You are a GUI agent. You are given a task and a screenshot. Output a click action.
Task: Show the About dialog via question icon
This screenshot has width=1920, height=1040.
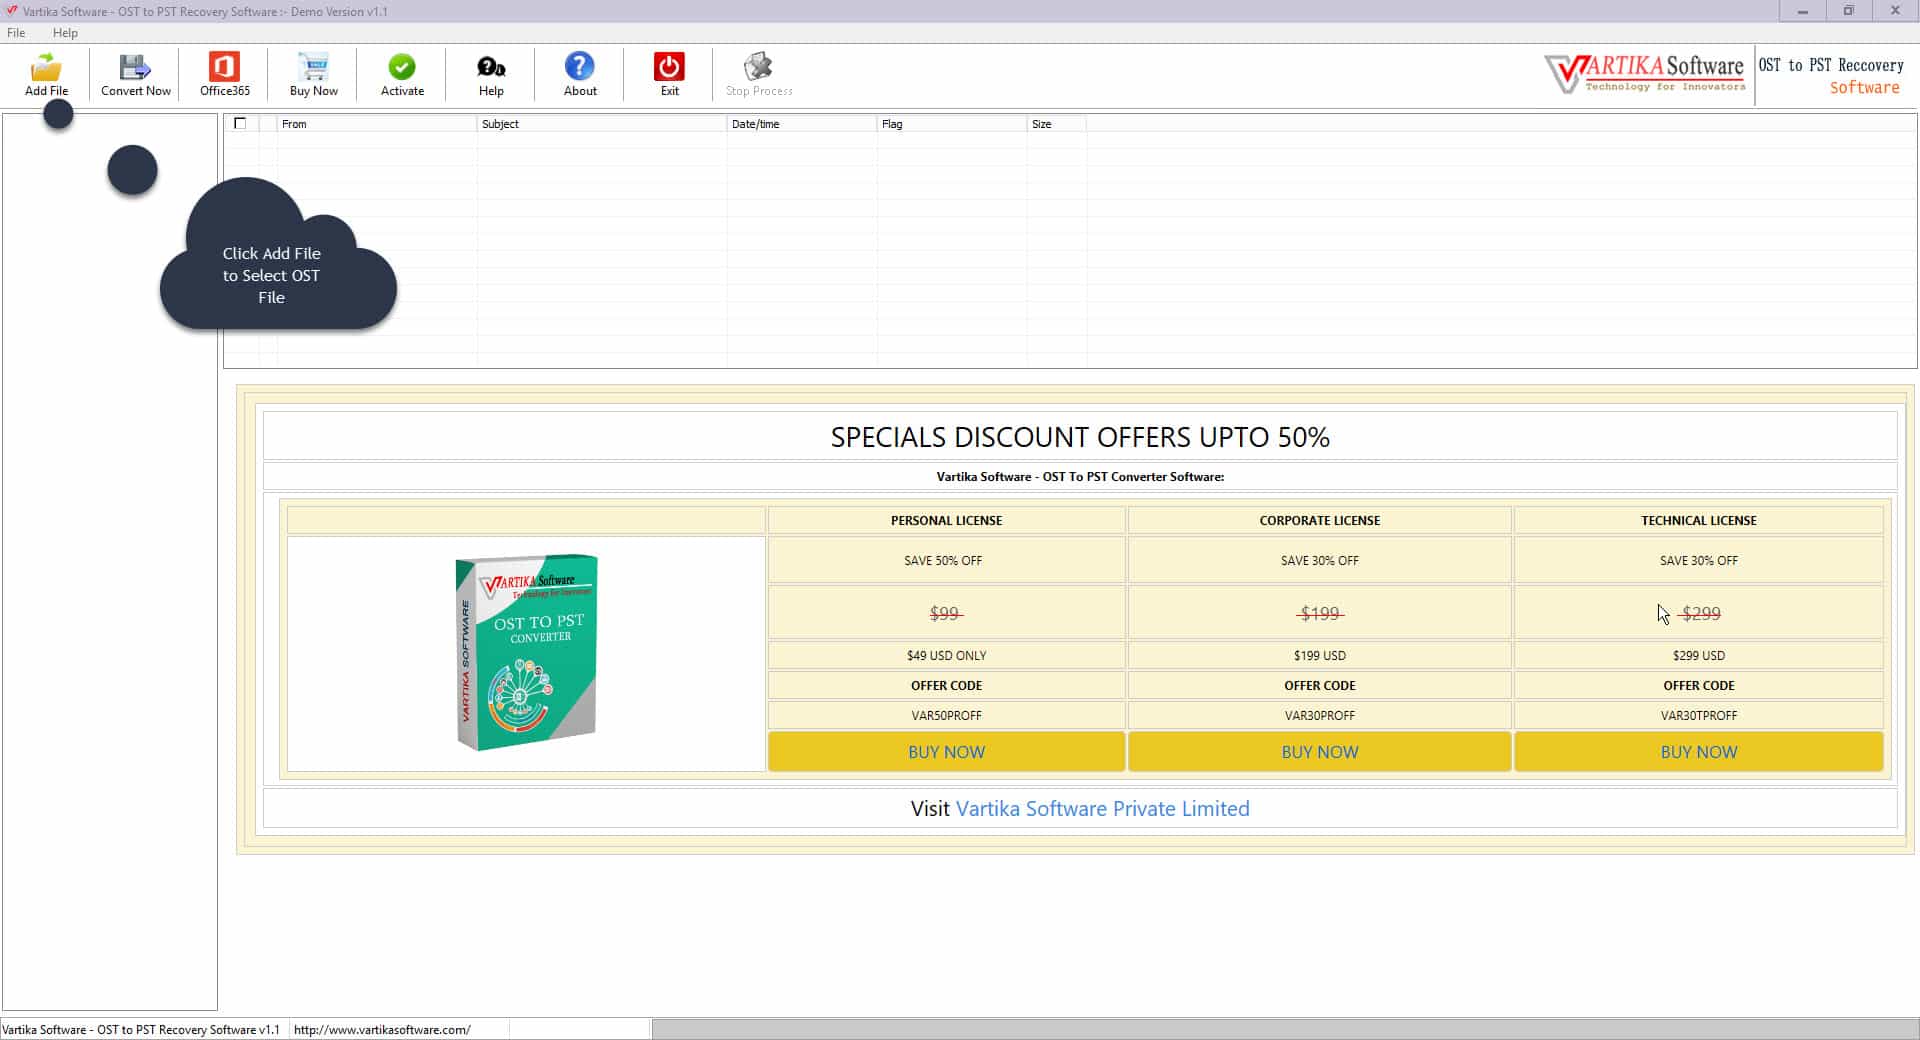point(580,67)
